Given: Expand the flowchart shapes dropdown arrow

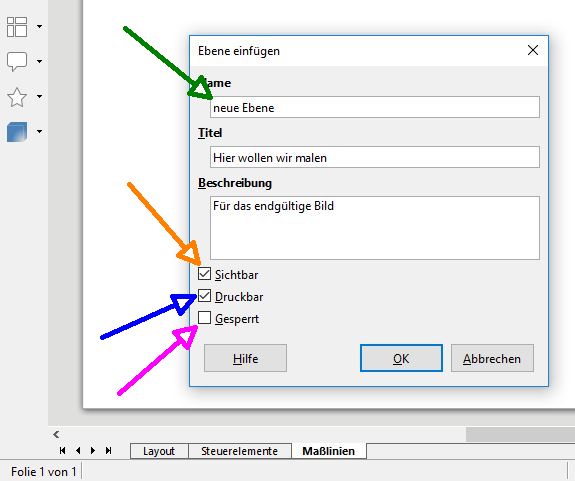Looking at the screenshot, I should click(39, 26).
